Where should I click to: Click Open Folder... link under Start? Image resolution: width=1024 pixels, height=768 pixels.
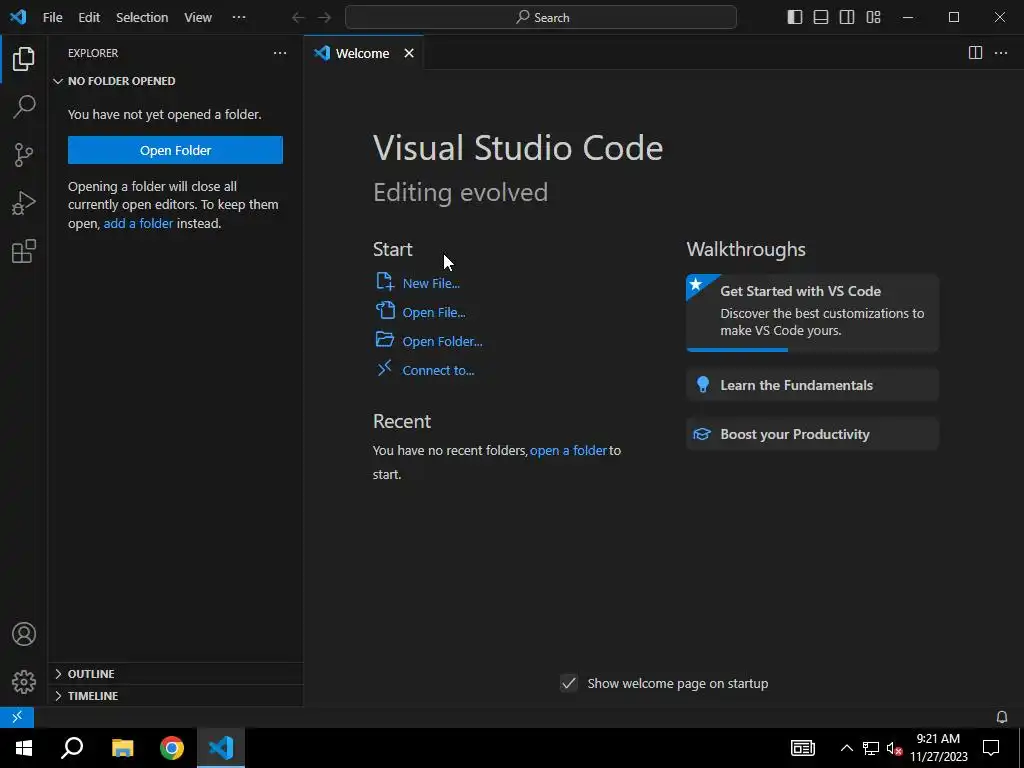pos(442,341)
